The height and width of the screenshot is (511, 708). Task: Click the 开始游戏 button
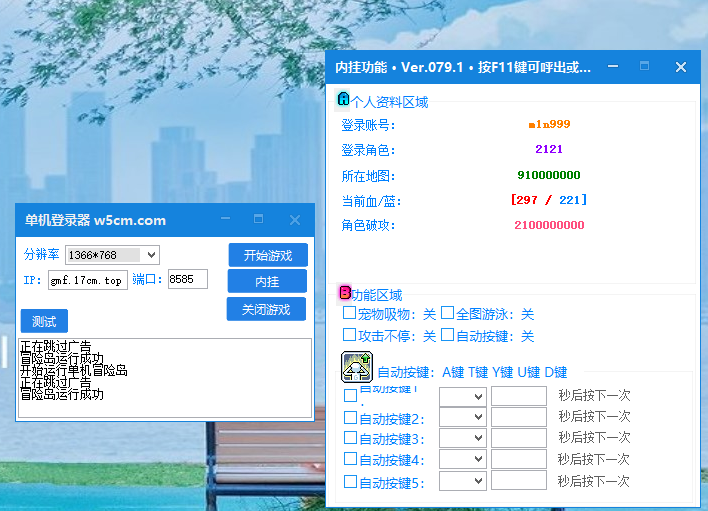(x=268, y=256)
